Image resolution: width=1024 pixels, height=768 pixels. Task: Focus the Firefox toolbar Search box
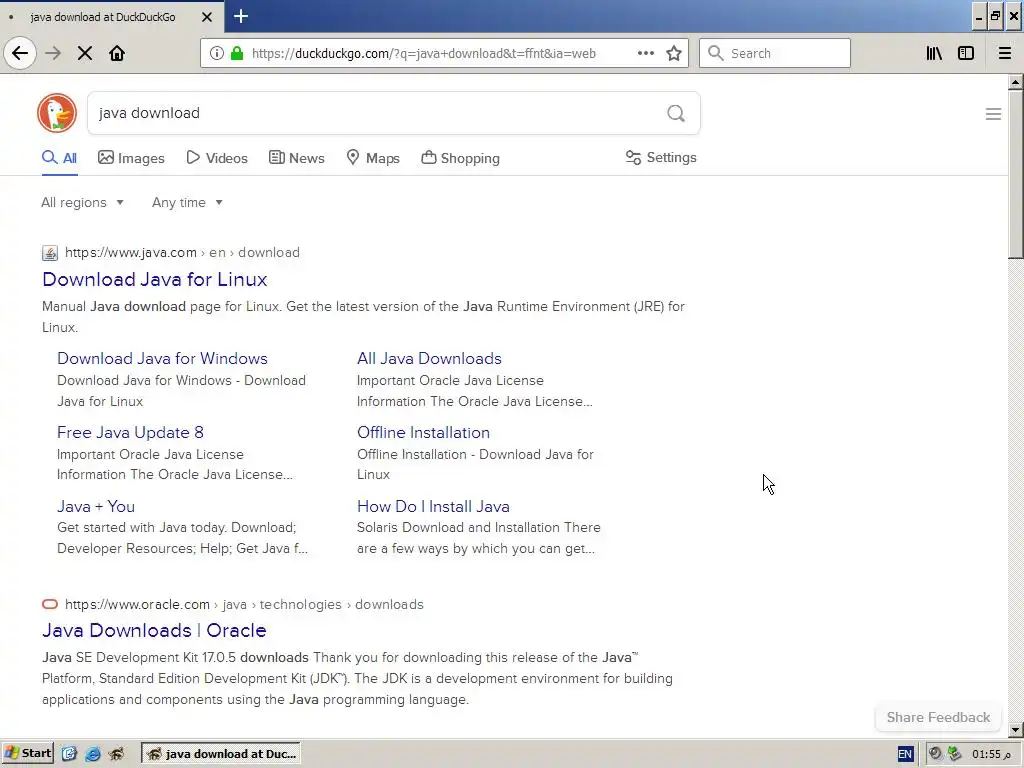(775, 53)
